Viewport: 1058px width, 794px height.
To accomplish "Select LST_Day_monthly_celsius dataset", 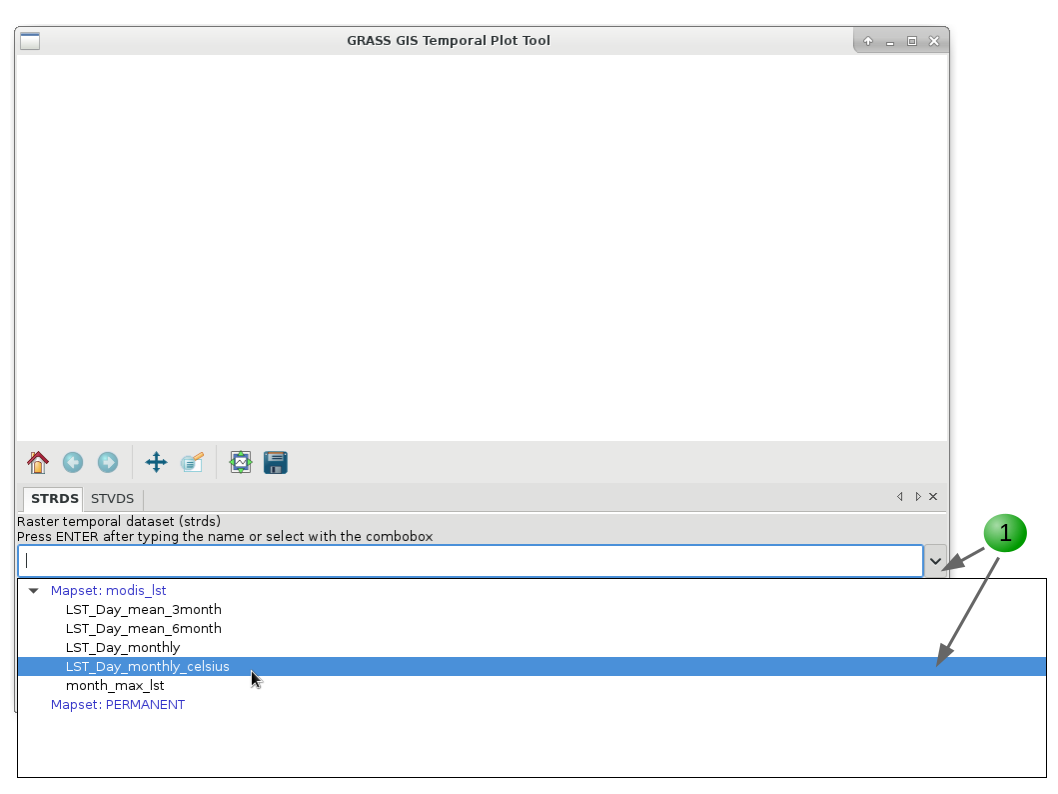I will (x=532, y=667).
